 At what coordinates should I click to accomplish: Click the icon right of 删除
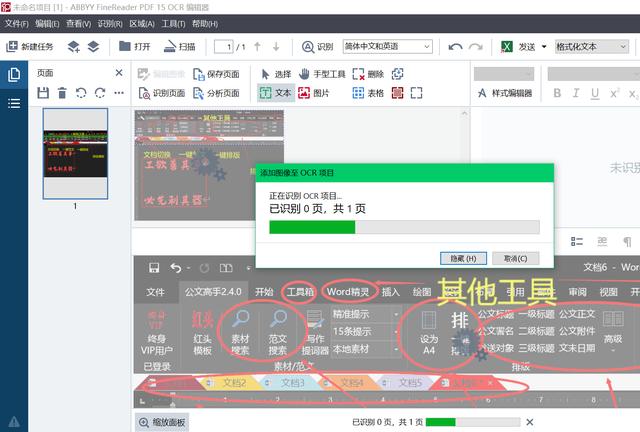click(x=398, y=74)
